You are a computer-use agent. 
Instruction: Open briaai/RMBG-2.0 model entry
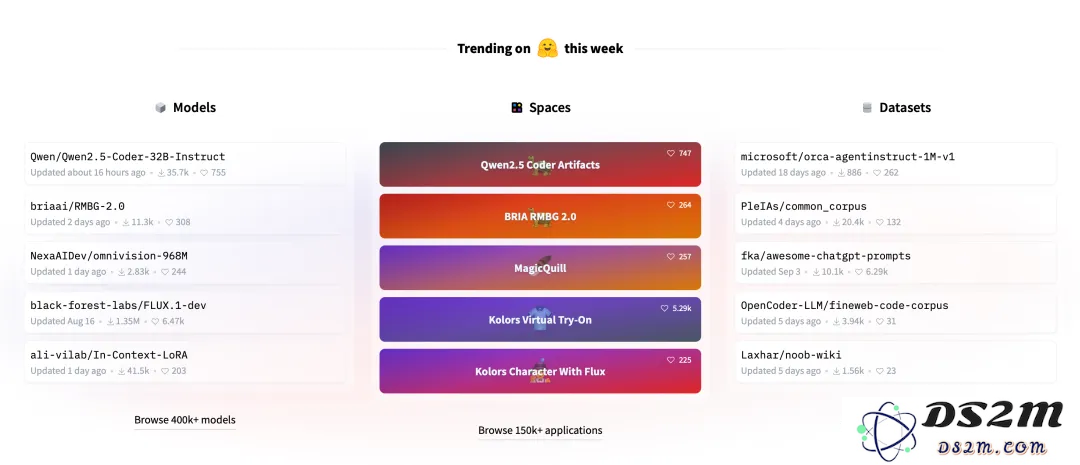185,214
